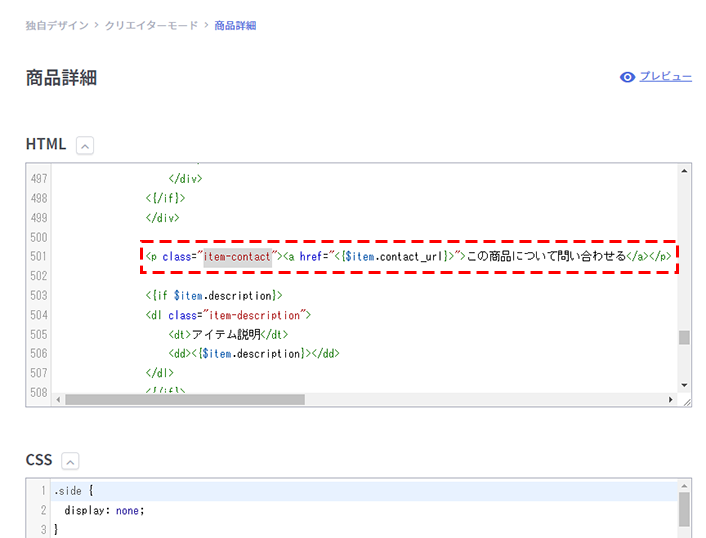The height and width of the screenshot is (538, 706).
Task: Click the <{/if}> tag on line 498
Action: point(165,198)
